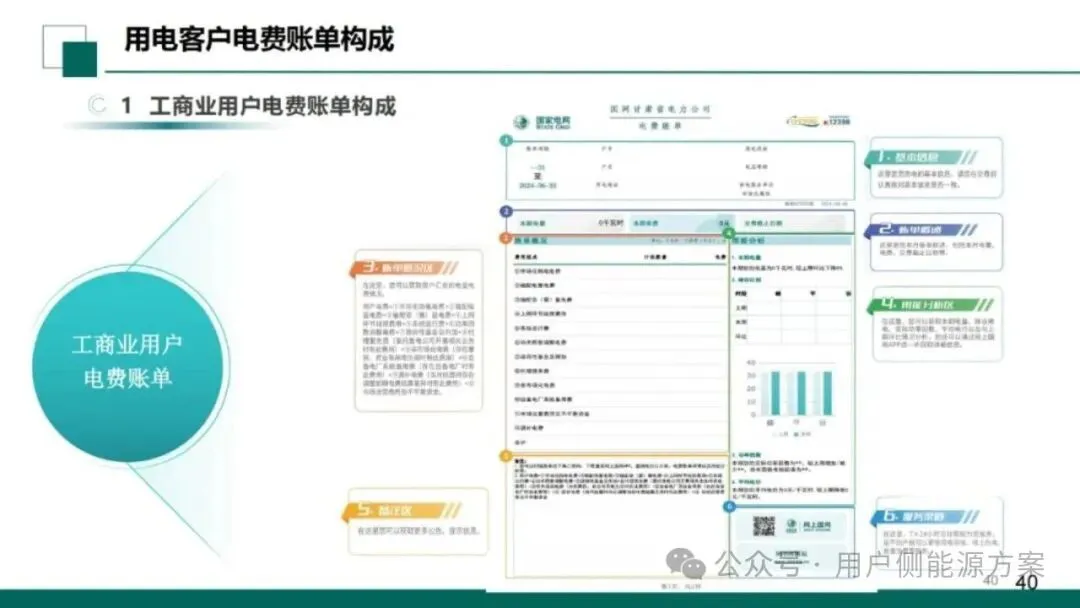1080x608 pixels.
Task: Click the green numbered marker 4 circle
Action: tap(728, 233)
